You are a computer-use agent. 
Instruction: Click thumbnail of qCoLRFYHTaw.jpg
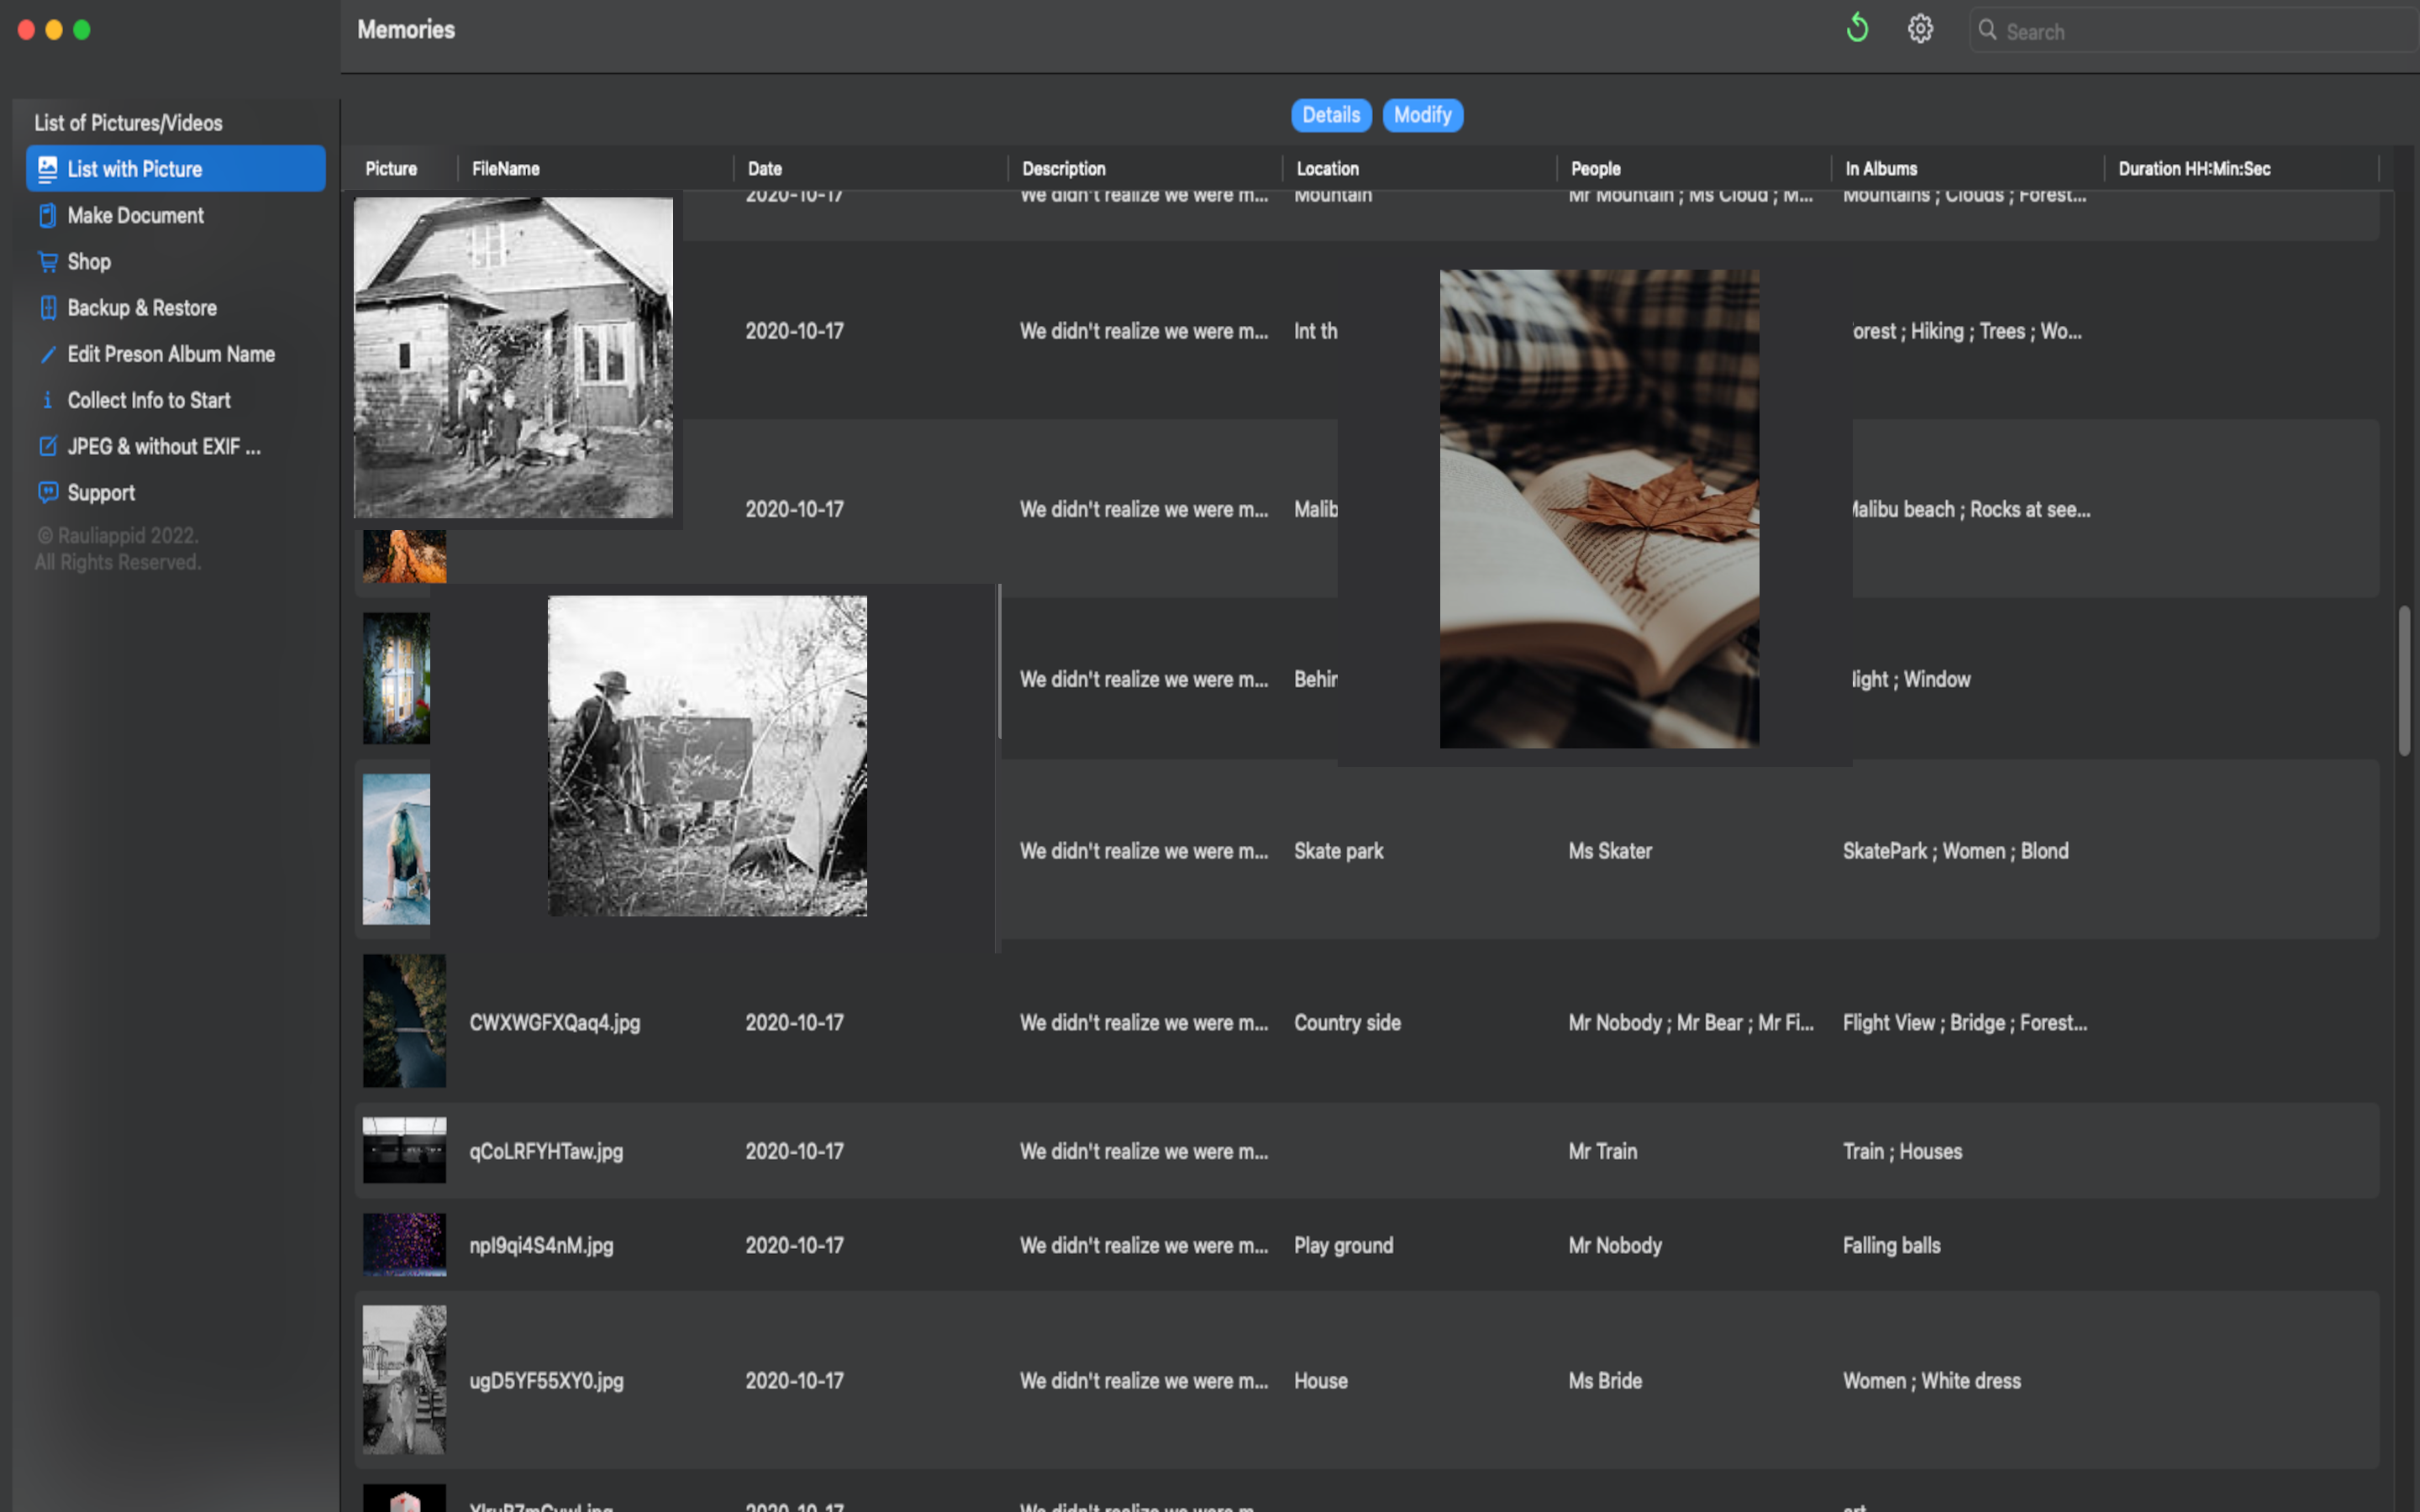point(404,1150)
